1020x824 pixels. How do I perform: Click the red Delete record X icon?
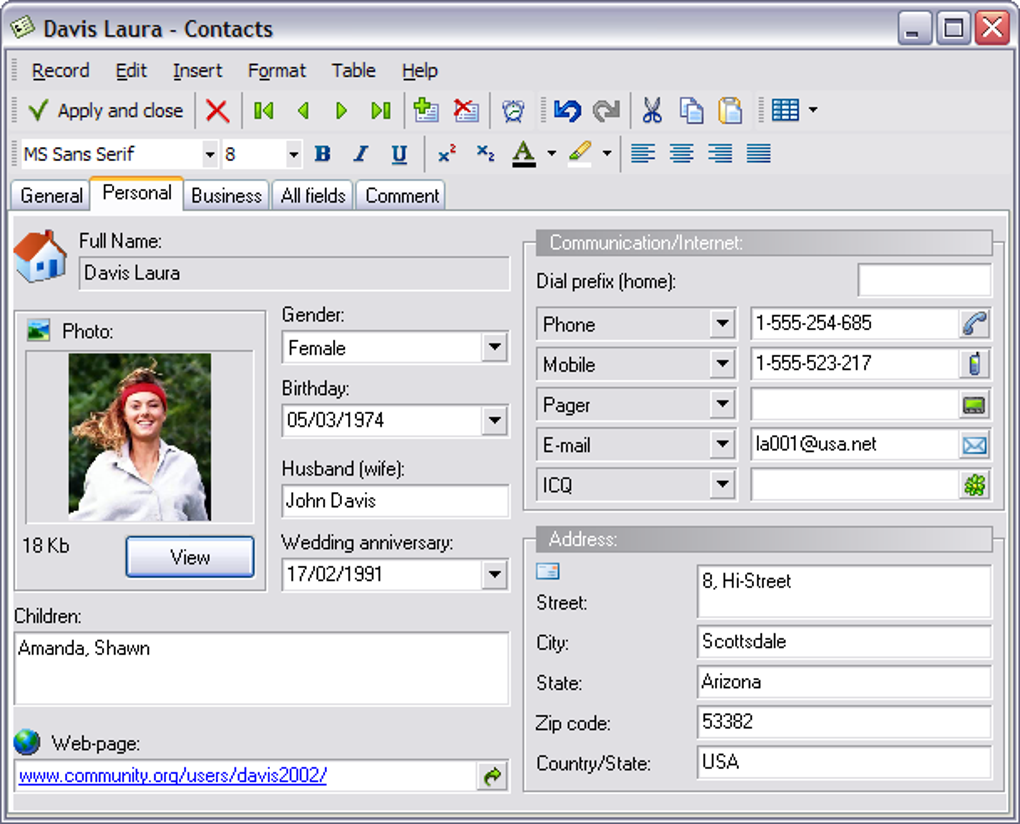click(x=217, y=111)
